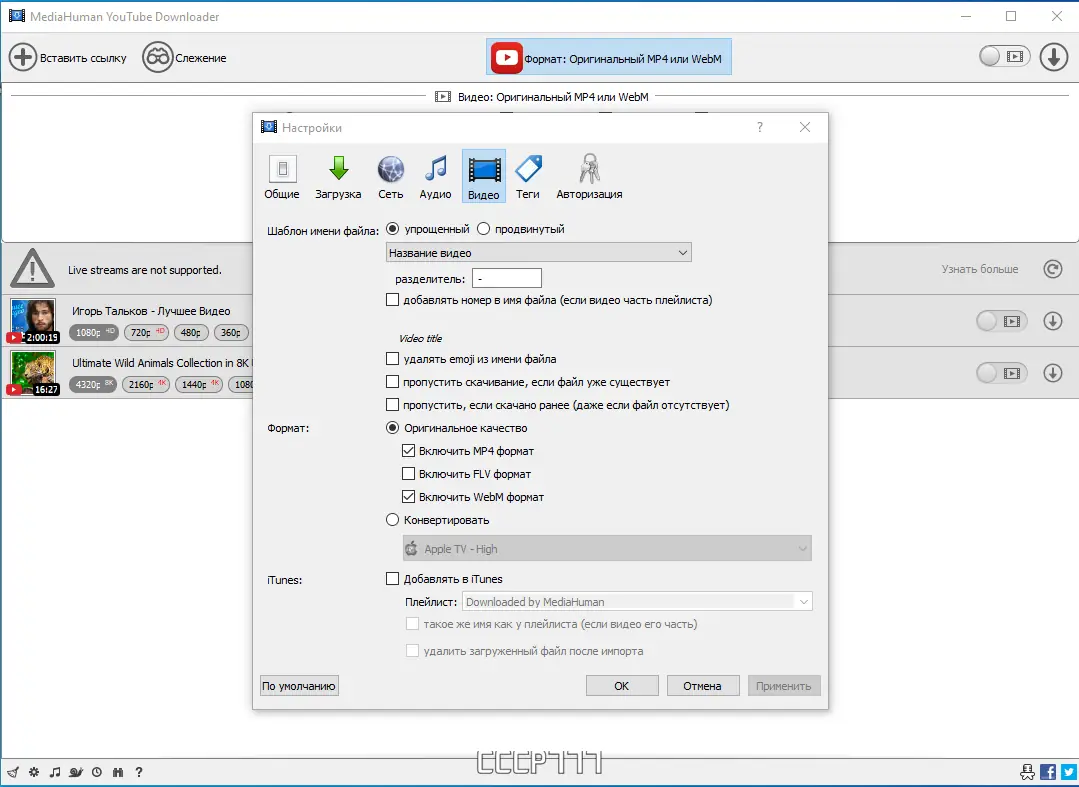Click the red YouTube format icon
The width and height of the screenshot is (1079, 787).
[506, 58]
